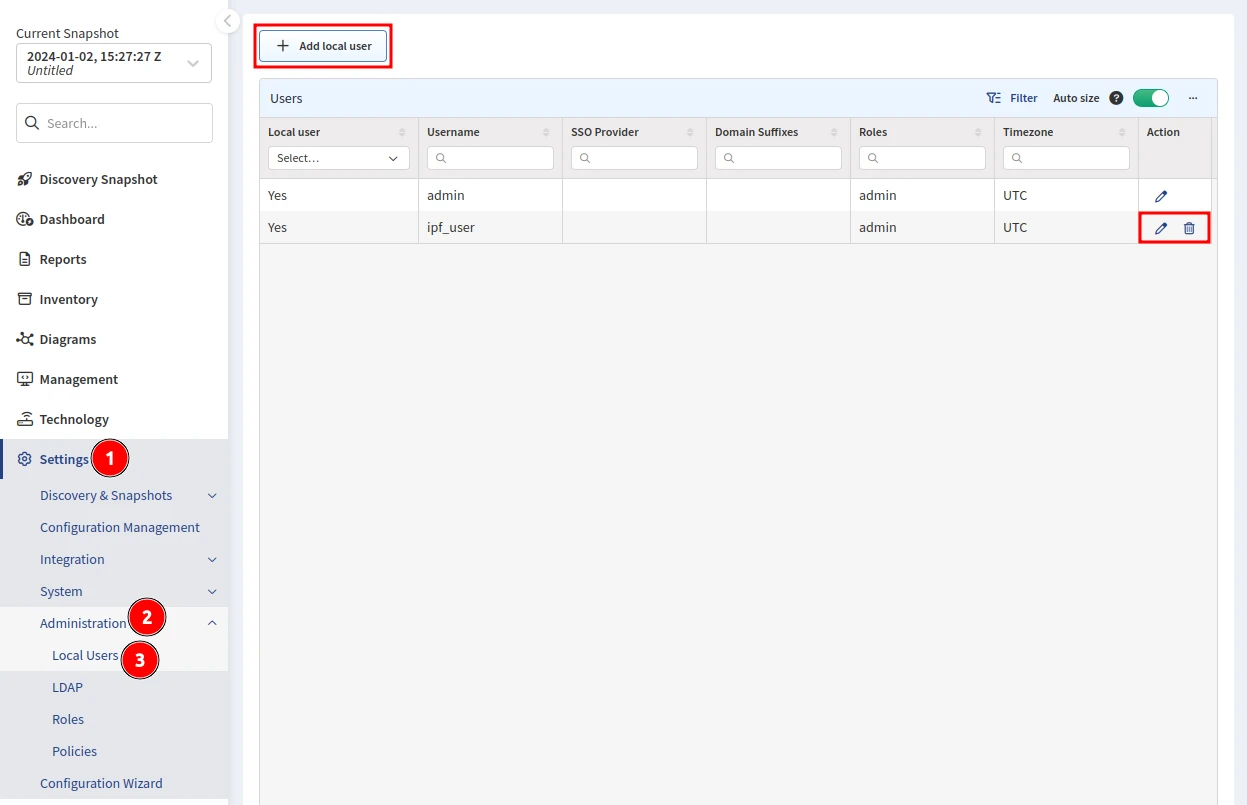The height and width of the screenshot is (805, 1247).
Task: Click the Roles column filter search box
Action: click(x=922, y=158)
